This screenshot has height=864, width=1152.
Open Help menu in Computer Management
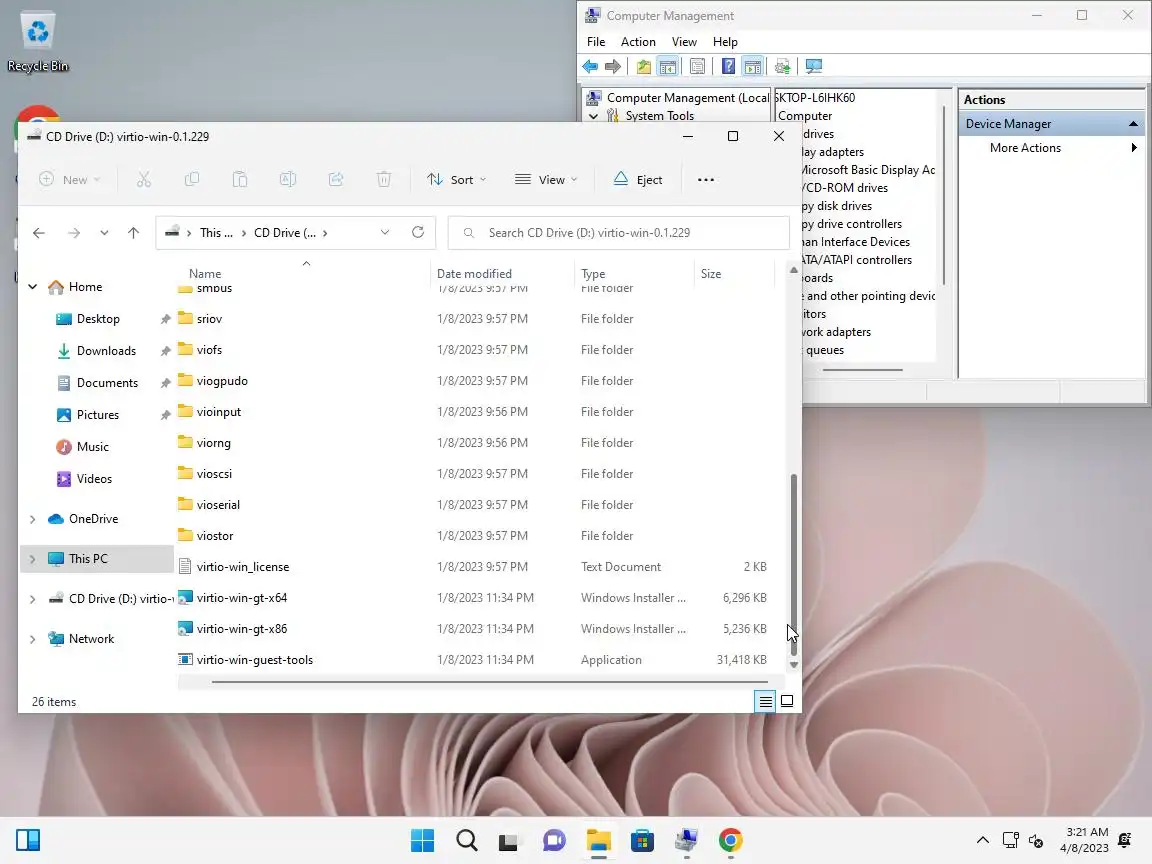[x=724, y=42]
